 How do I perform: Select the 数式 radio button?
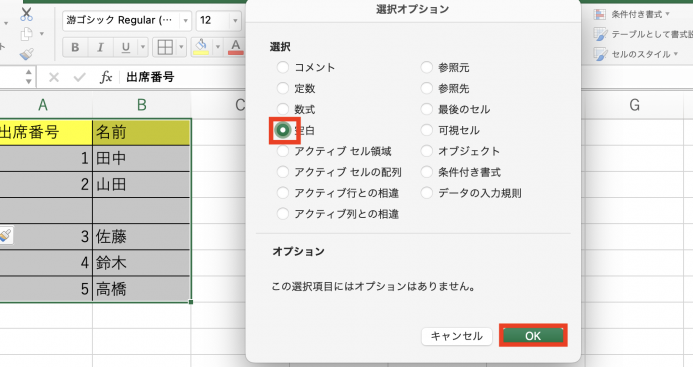click(283, 109)
